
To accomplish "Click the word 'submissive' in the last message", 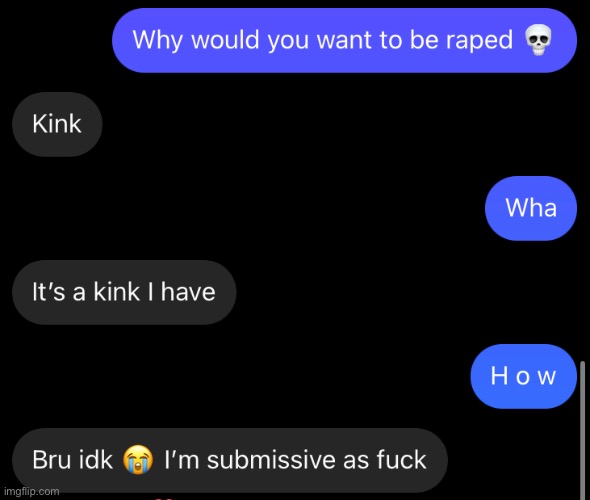I will (271, 460).
